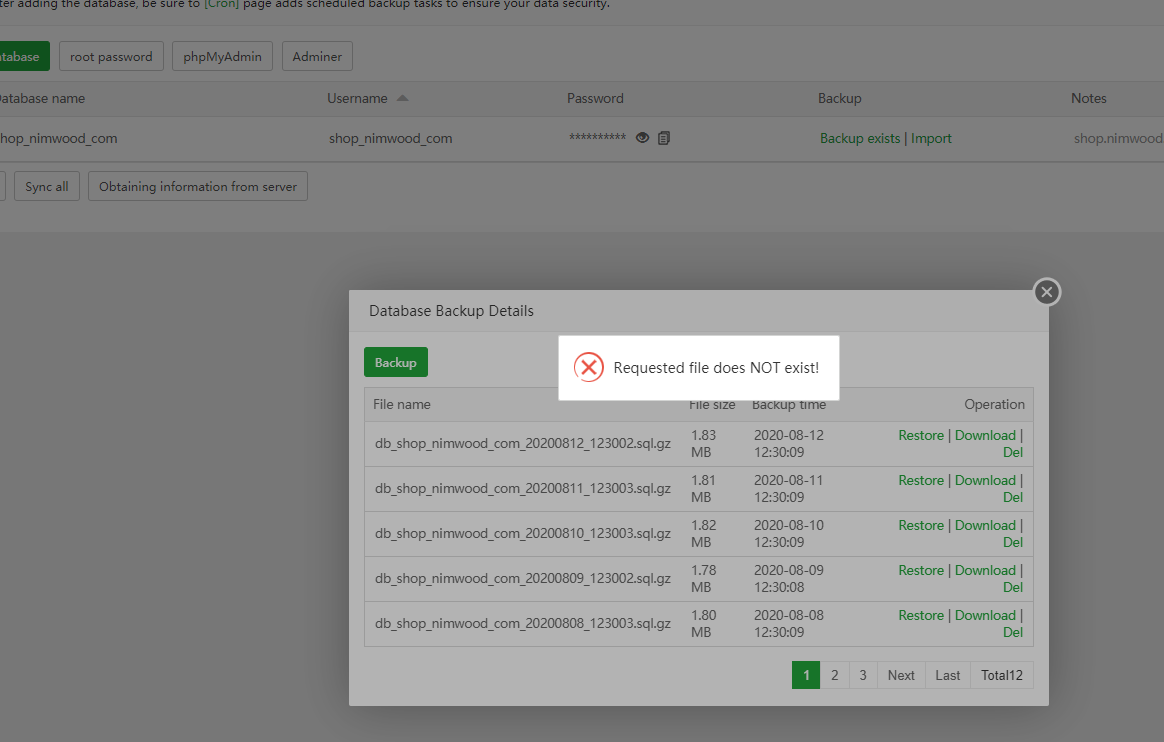Restore the 20200811 backup
Image resolution: width=1164 pixels, height=742 pixels.
(x=921, y=481)
